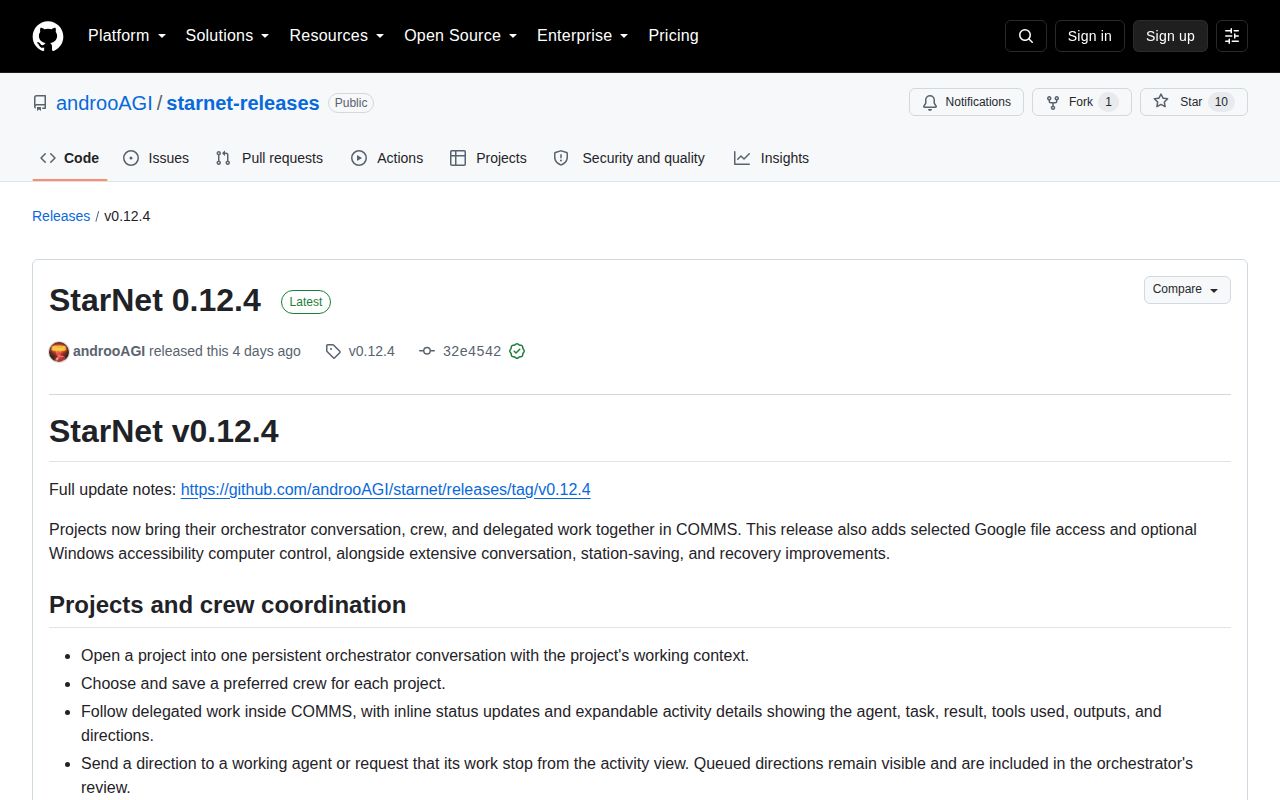Click the tag icon next to v0.12.4

click(x=333, y=352)
